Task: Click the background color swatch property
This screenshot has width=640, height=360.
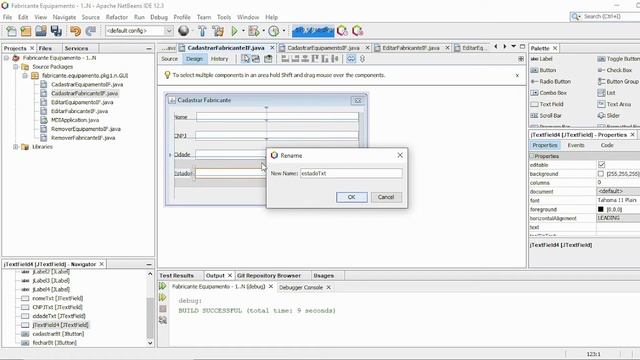Action: (601, 174)
